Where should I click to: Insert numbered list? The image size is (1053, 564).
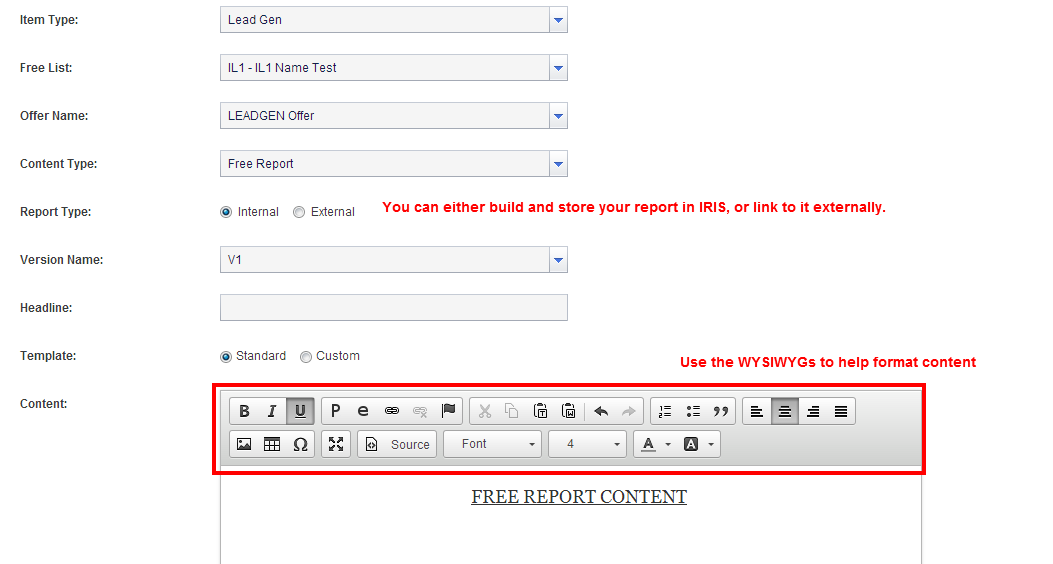[x=665, y=411]
